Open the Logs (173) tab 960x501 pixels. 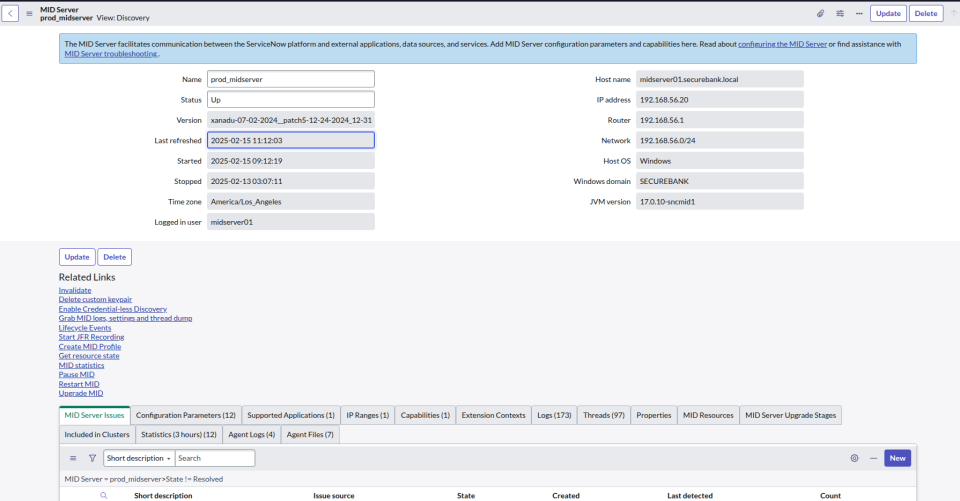[554, 415]
